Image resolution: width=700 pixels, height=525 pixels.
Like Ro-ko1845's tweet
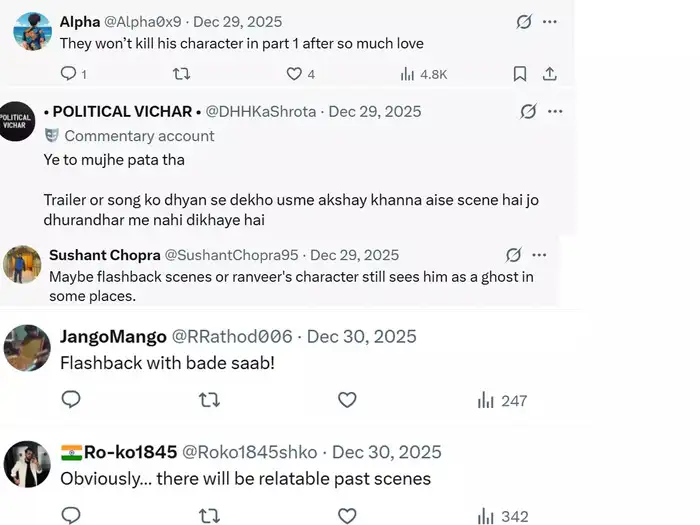point(347,516)
